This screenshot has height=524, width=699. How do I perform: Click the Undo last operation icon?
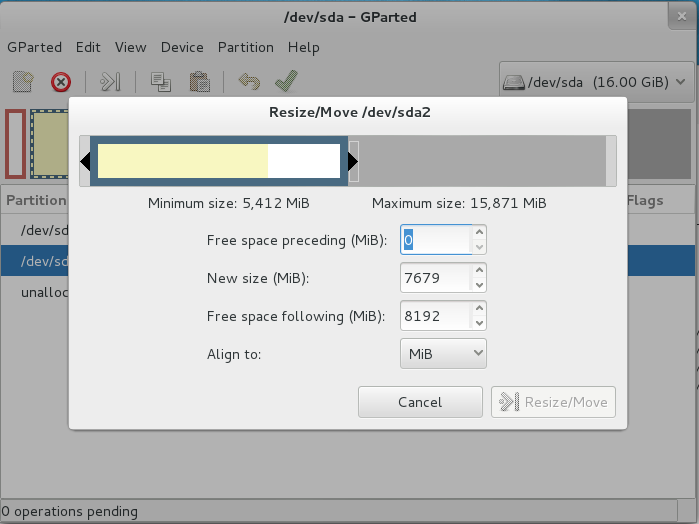pyautogui.click(x=249, y=82)
